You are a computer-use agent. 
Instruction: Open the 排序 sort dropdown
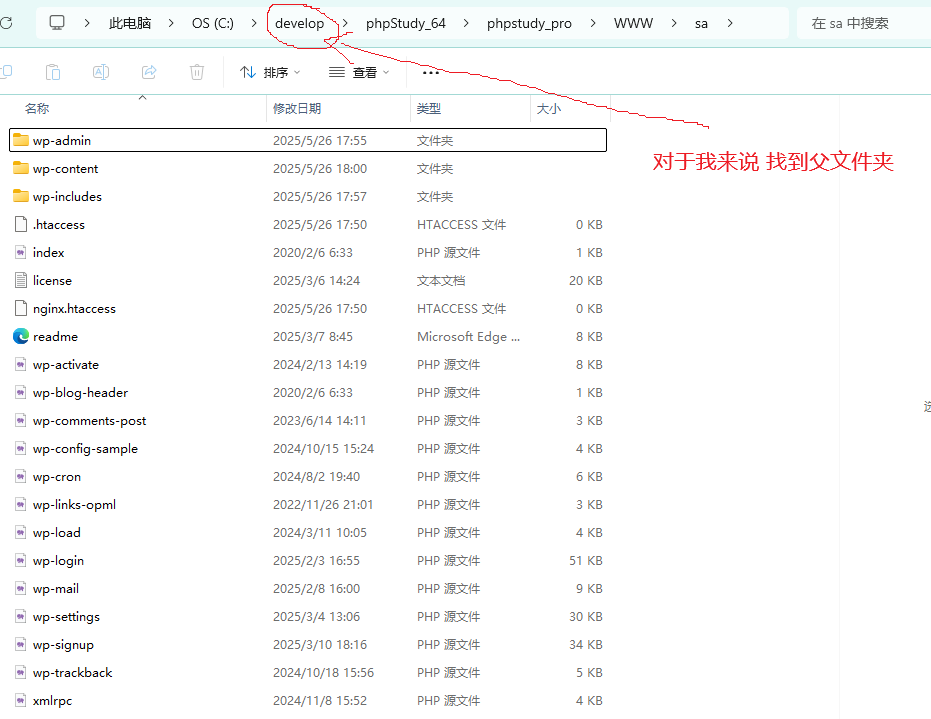(x=270, y=72)
